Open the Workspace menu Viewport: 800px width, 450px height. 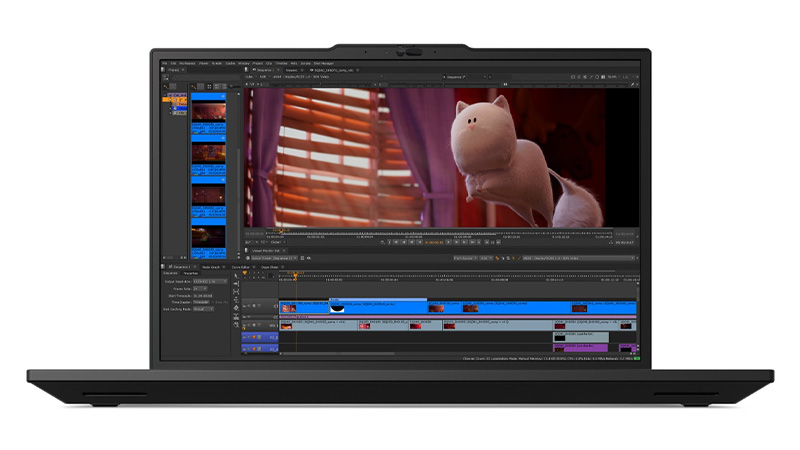187,63
